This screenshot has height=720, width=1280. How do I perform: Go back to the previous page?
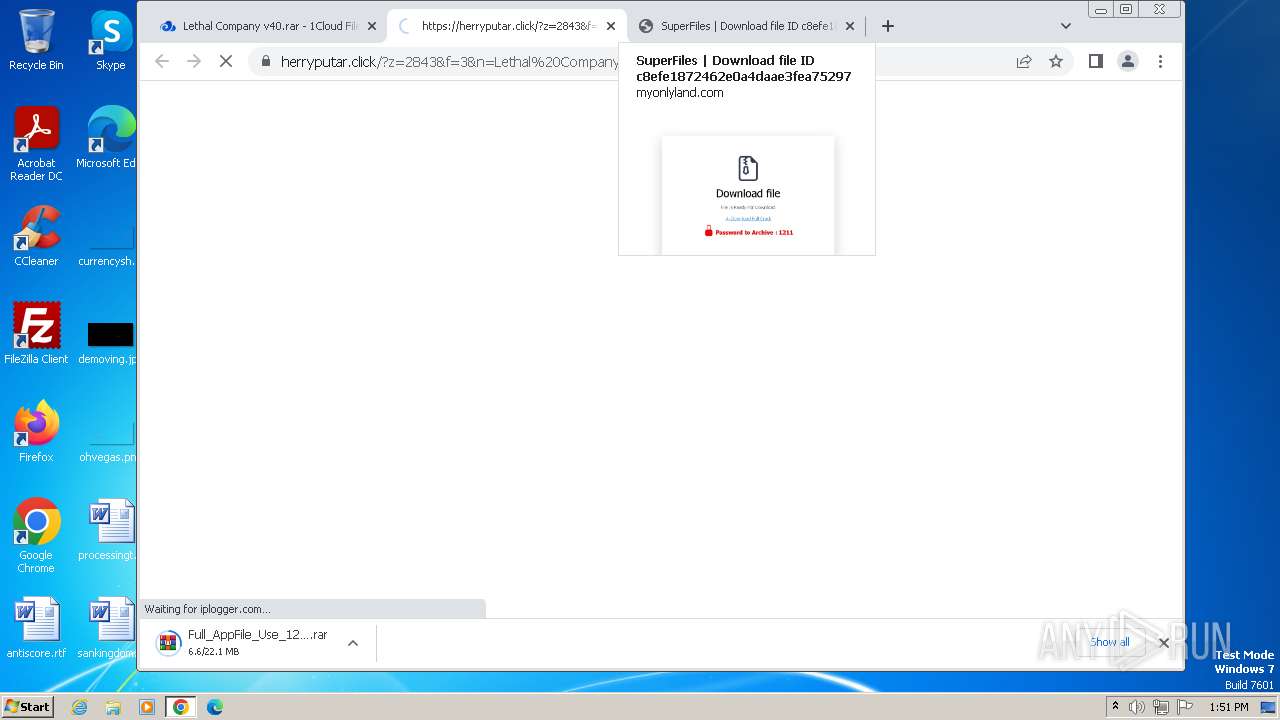(162, 61)
